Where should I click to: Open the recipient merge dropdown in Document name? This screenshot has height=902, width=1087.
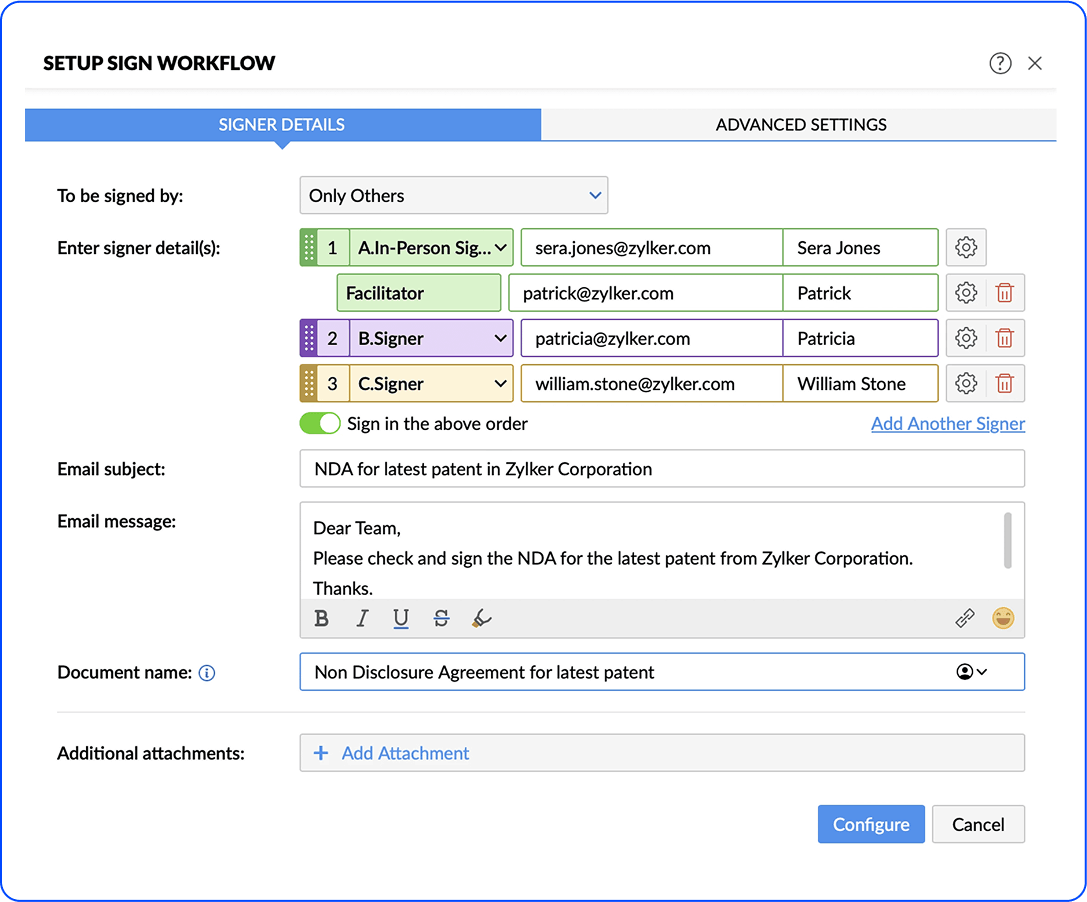(x=971, y=671)
